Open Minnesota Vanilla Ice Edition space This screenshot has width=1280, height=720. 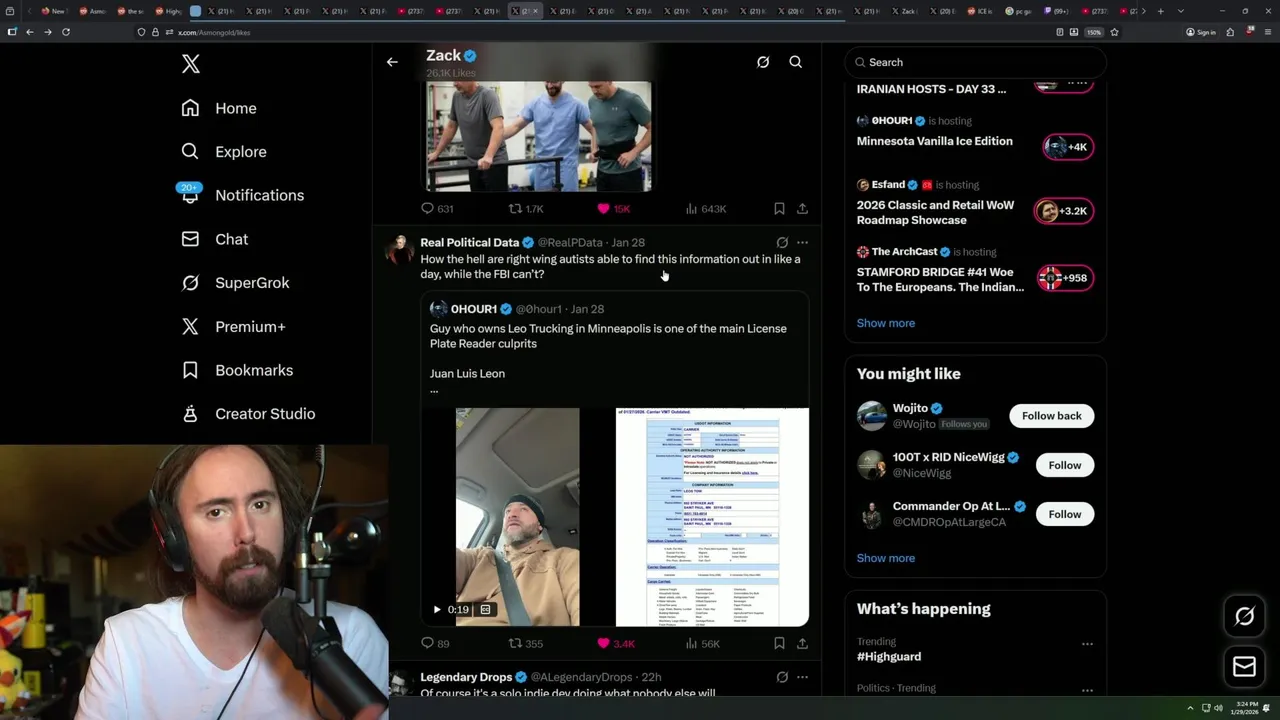click(934, 141)
